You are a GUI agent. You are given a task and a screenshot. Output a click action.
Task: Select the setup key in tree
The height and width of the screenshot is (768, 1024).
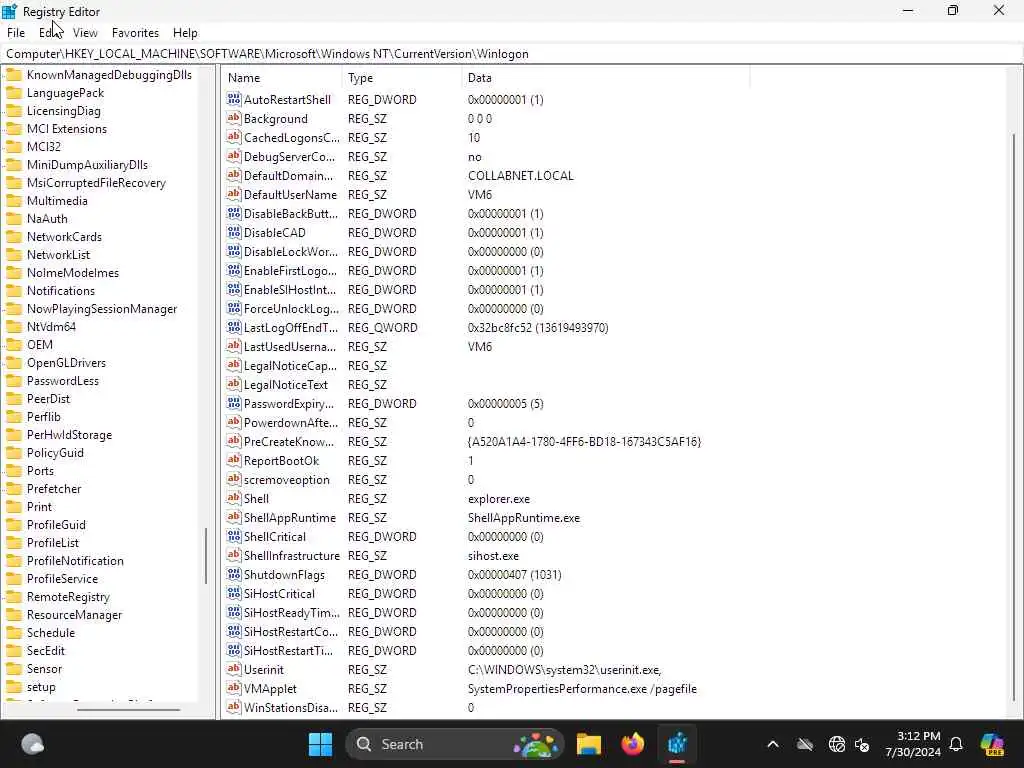pos(40,687)
